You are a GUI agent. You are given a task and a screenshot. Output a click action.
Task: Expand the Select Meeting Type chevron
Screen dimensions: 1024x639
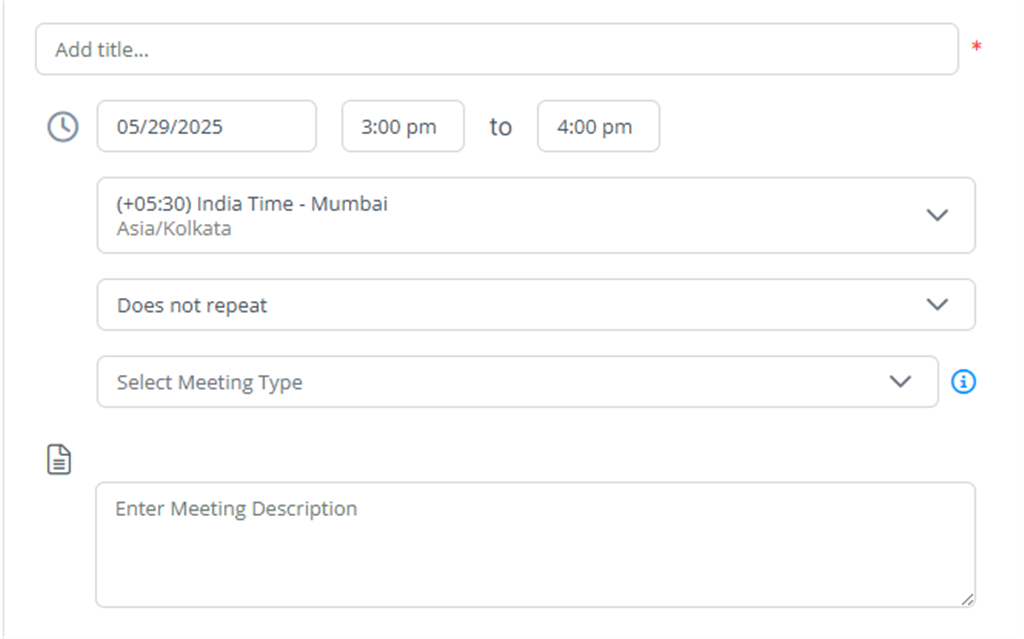(900, 382)
